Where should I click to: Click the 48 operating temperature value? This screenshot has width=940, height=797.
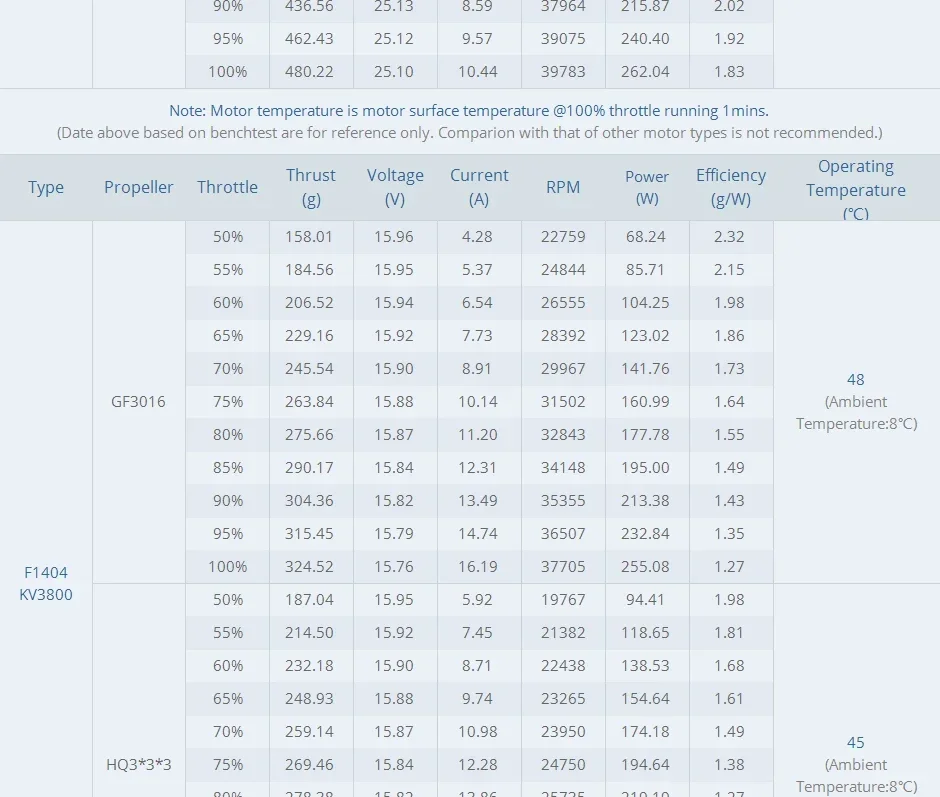click(855, 380)
